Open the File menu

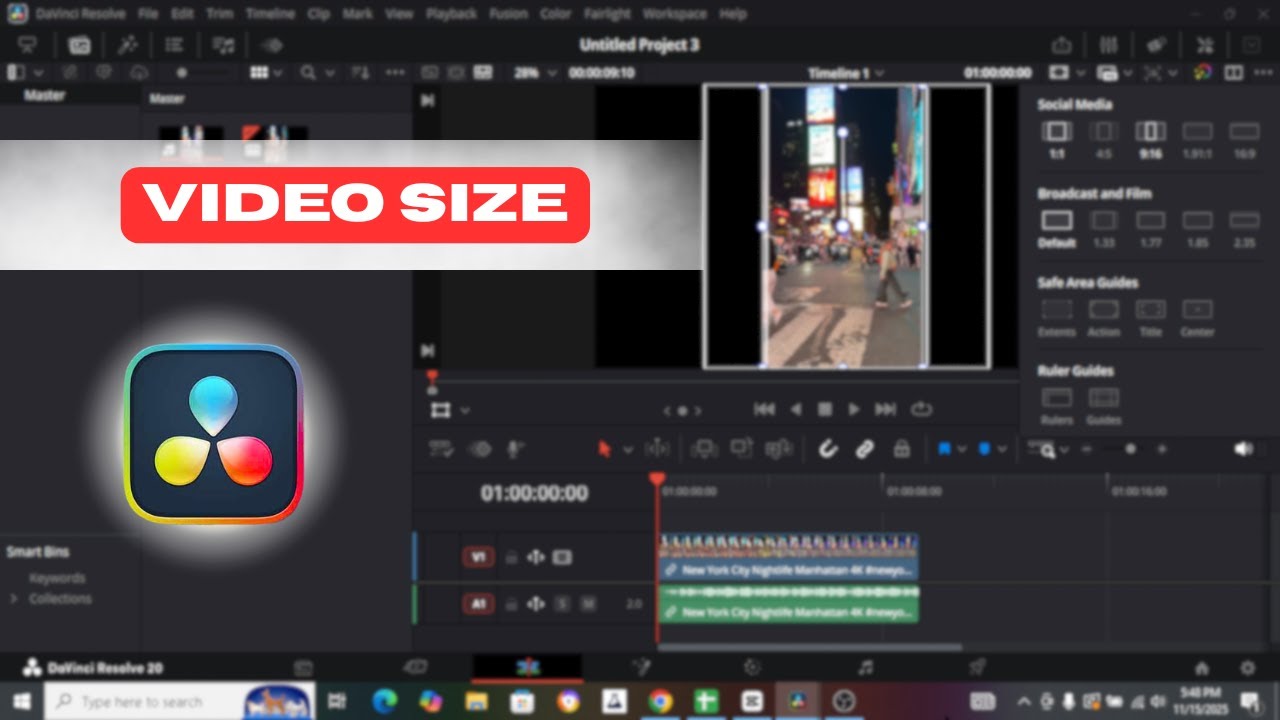(x=148, y=14)
